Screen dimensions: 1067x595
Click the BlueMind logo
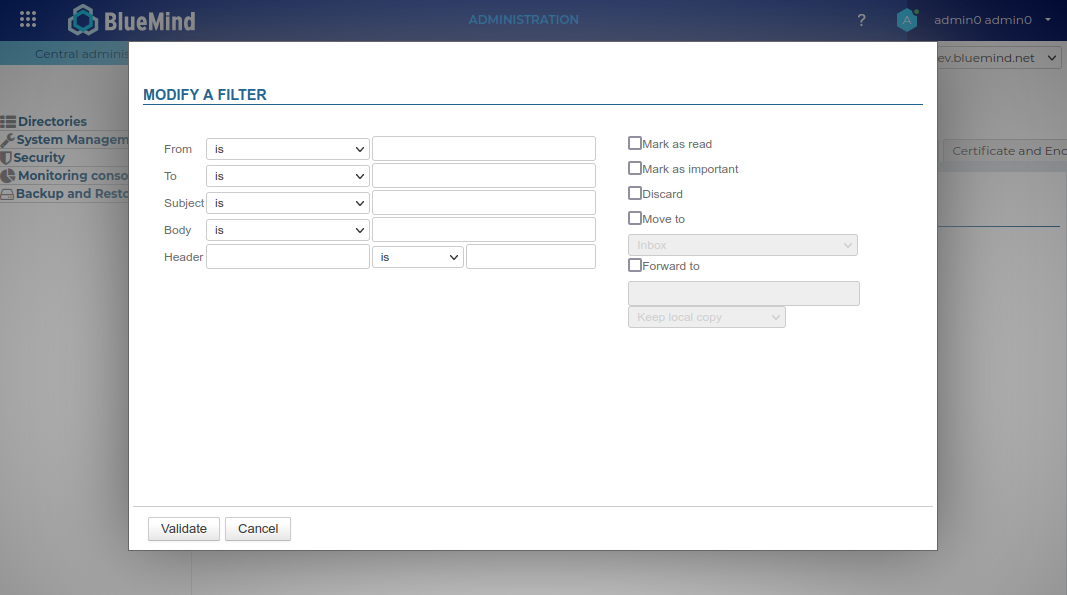131,20
